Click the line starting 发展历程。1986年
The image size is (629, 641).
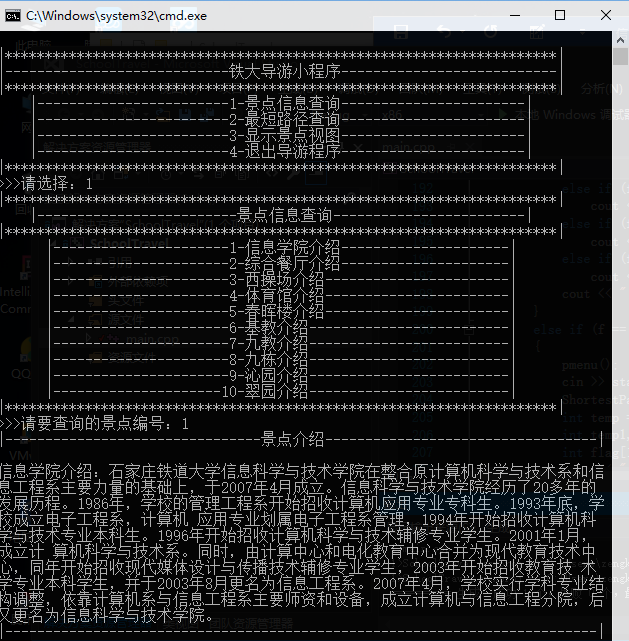[302, 504]
